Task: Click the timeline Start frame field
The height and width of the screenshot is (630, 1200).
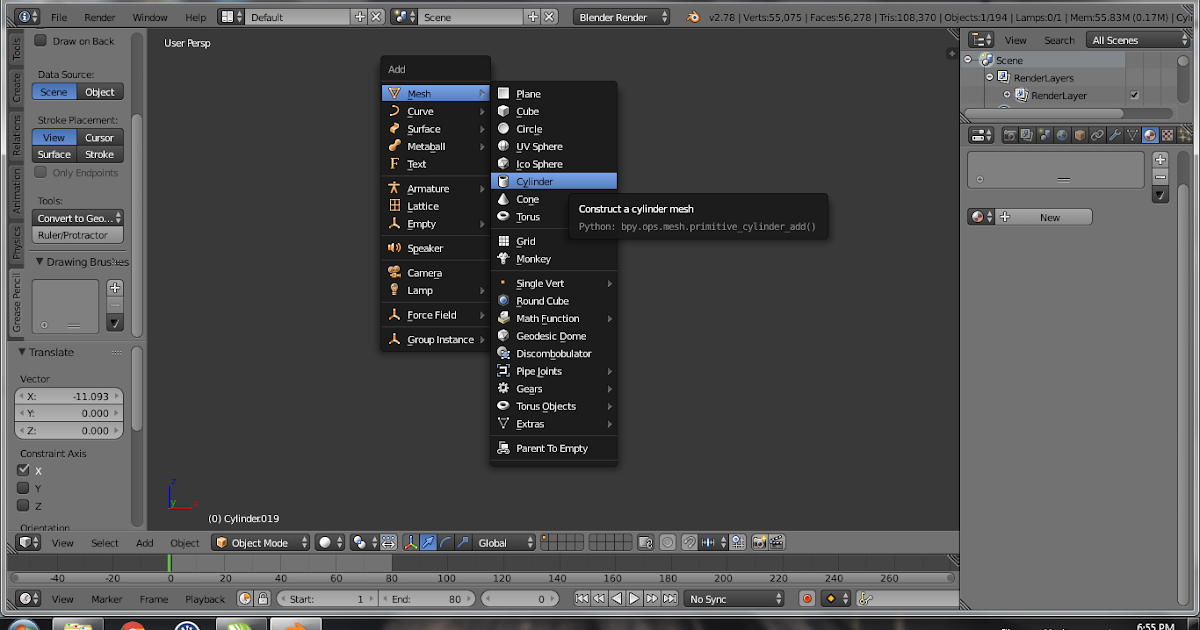Action: tap(325, 599)
